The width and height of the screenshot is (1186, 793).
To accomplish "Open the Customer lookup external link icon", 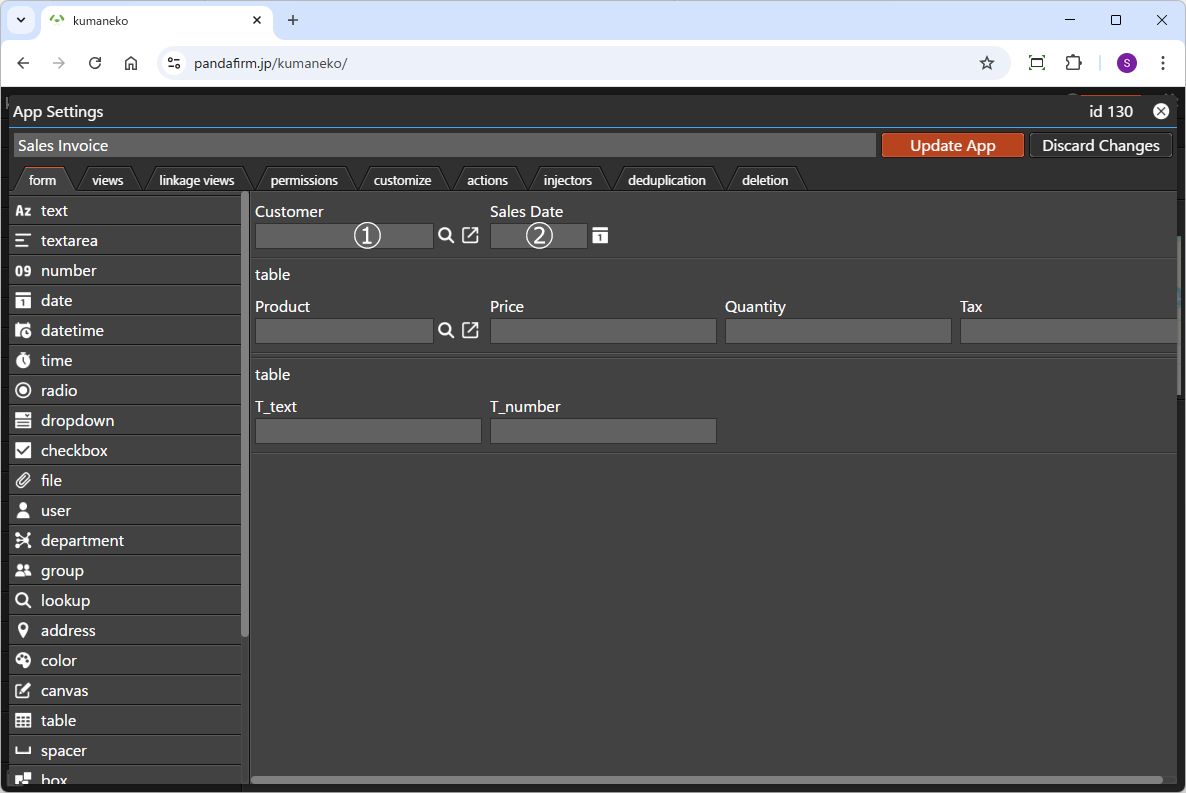I will click(x=470, y=236).
